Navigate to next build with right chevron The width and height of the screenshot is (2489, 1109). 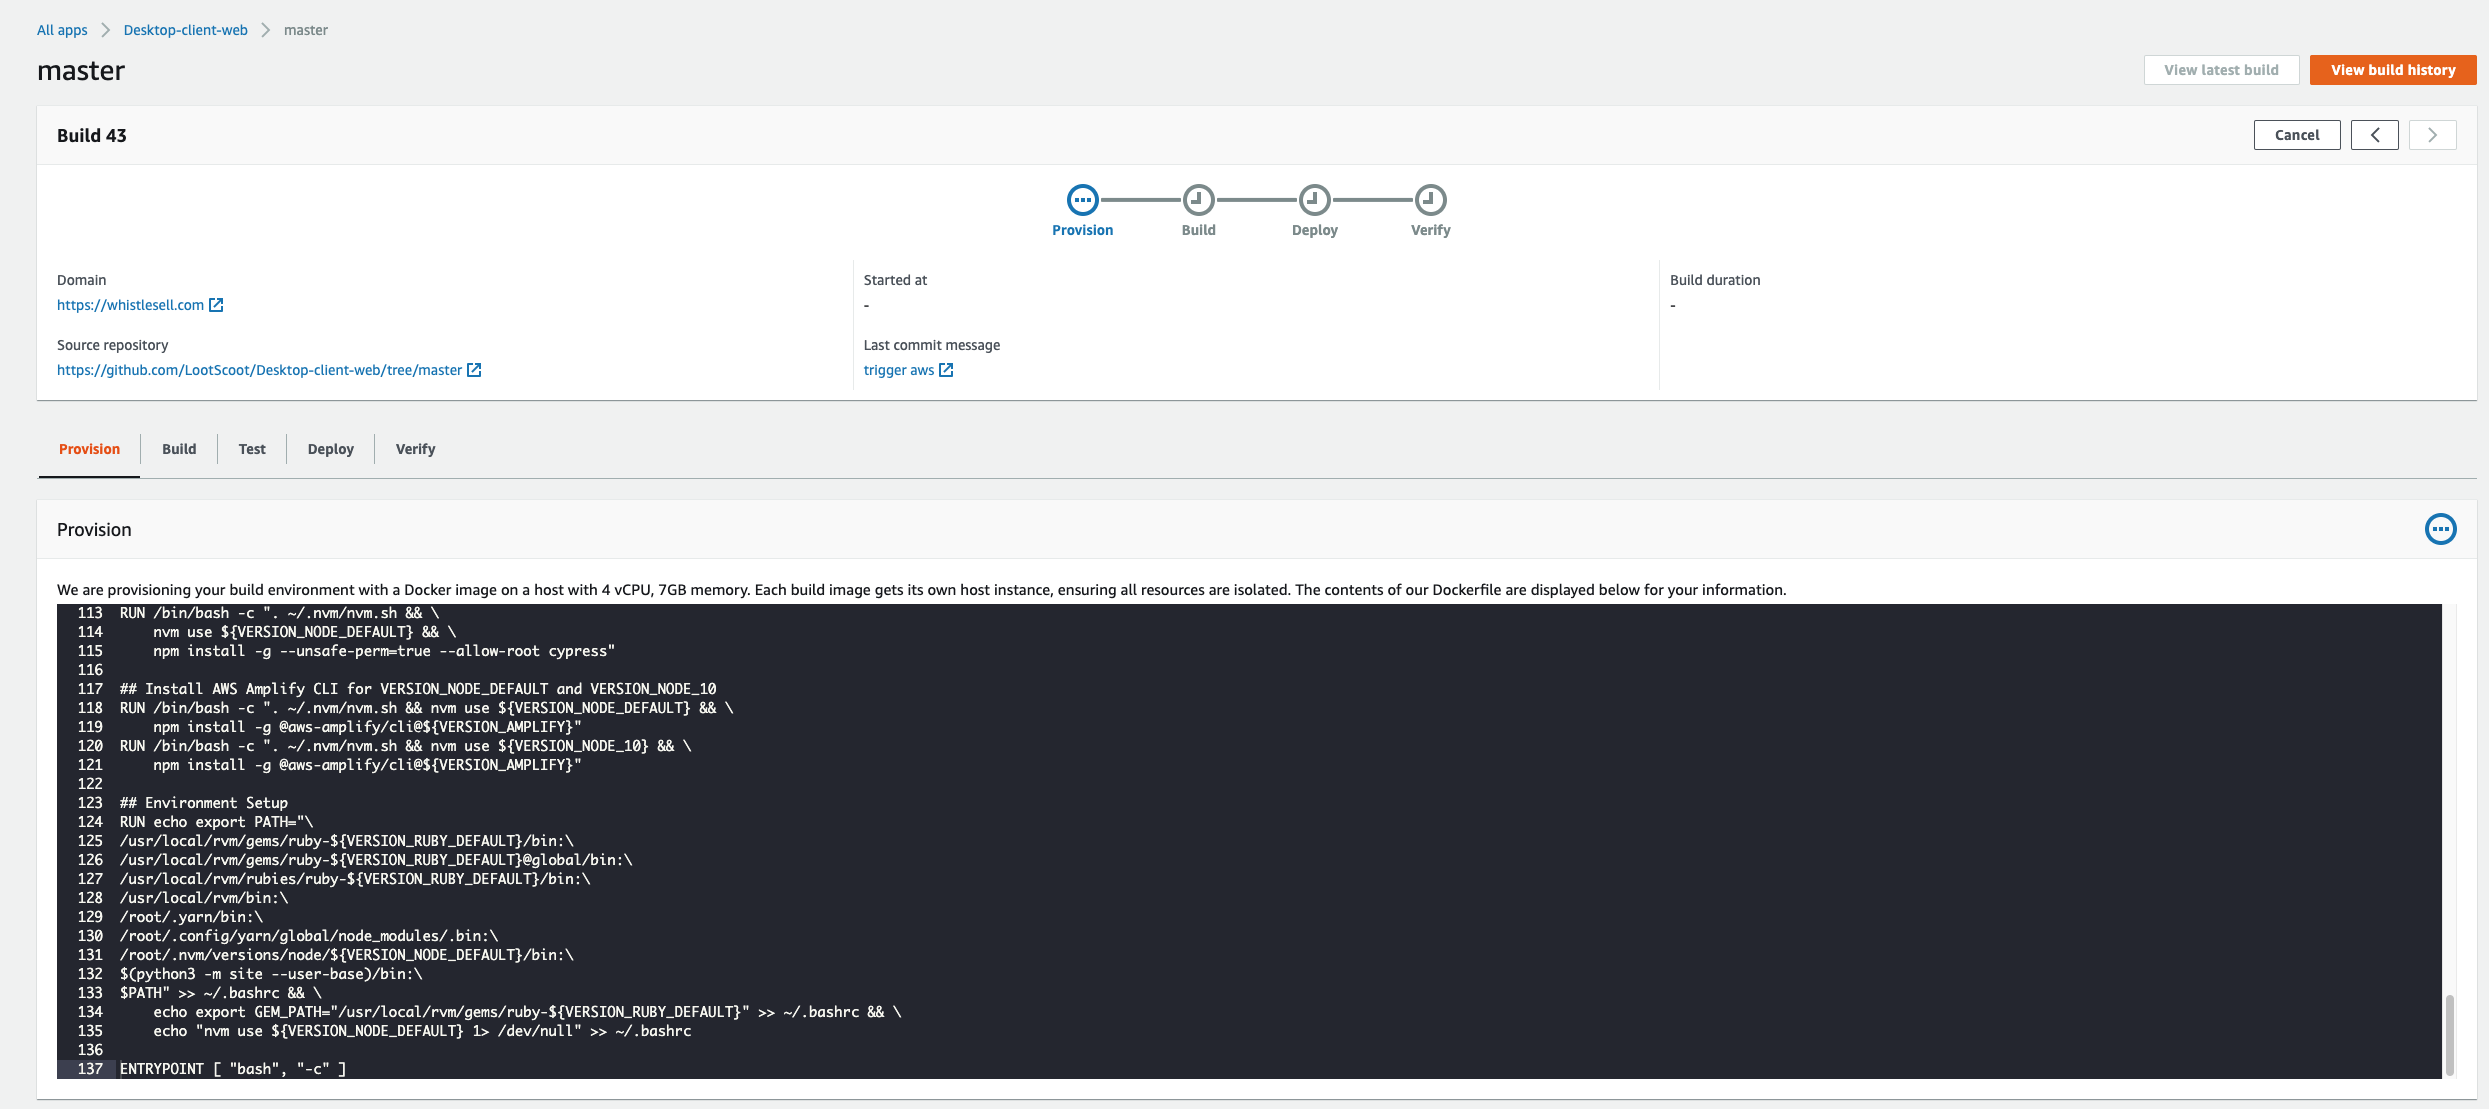pos(2433,134)
